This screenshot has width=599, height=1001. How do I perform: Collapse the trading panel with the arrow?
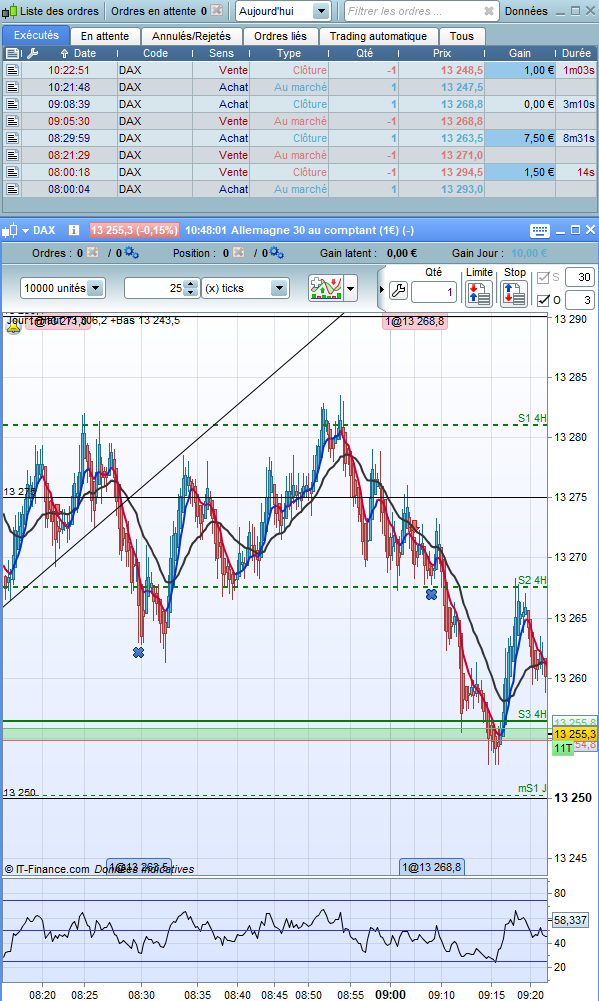pos(382,290)
